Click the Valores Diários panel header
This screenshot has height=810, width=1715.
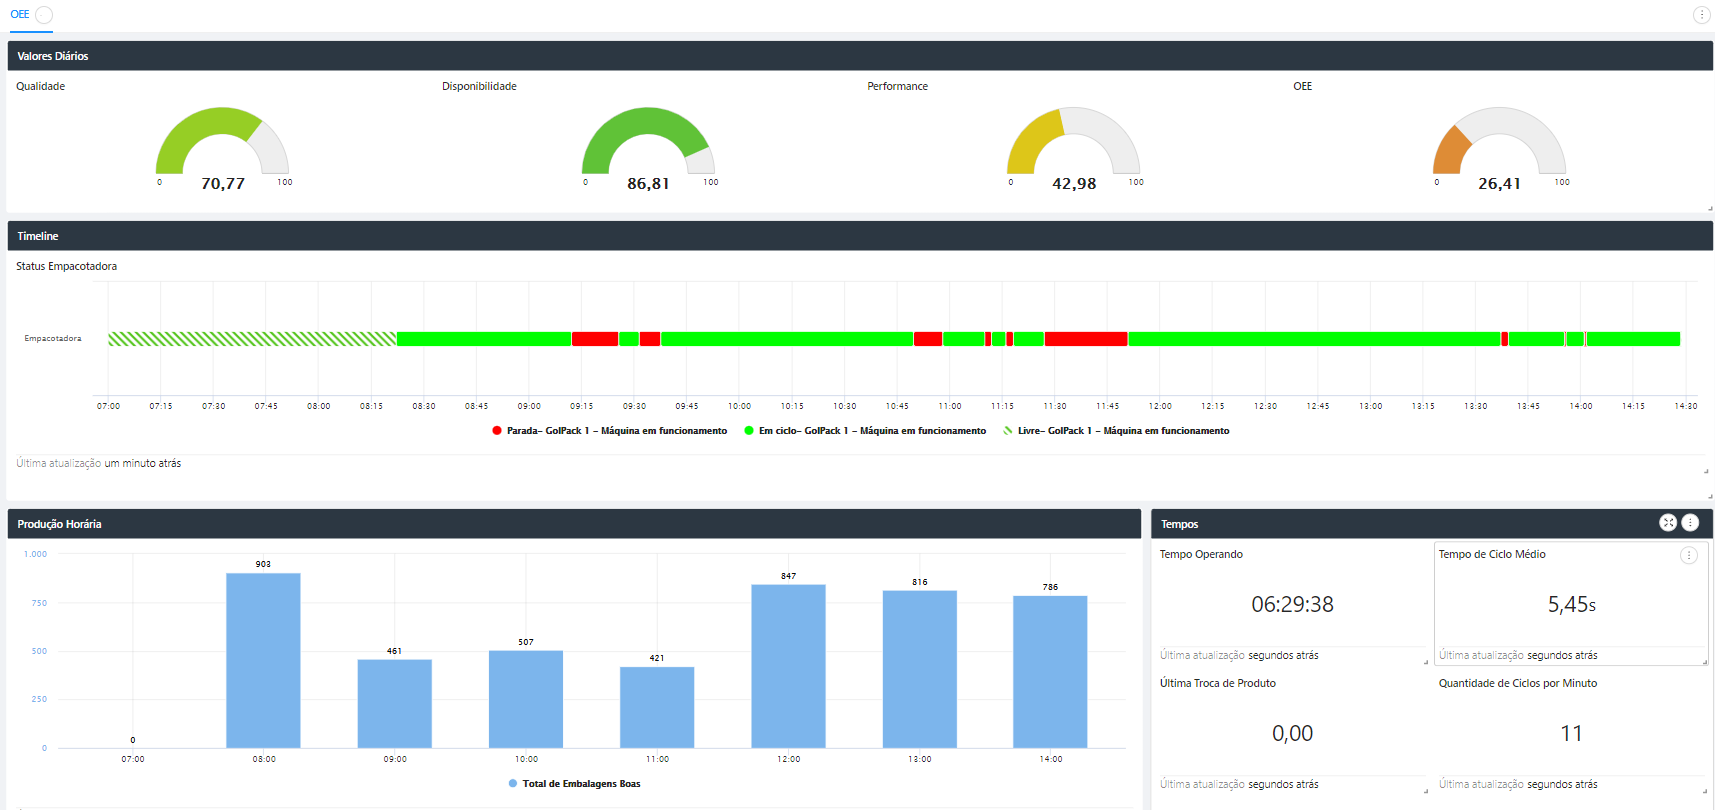860,56
